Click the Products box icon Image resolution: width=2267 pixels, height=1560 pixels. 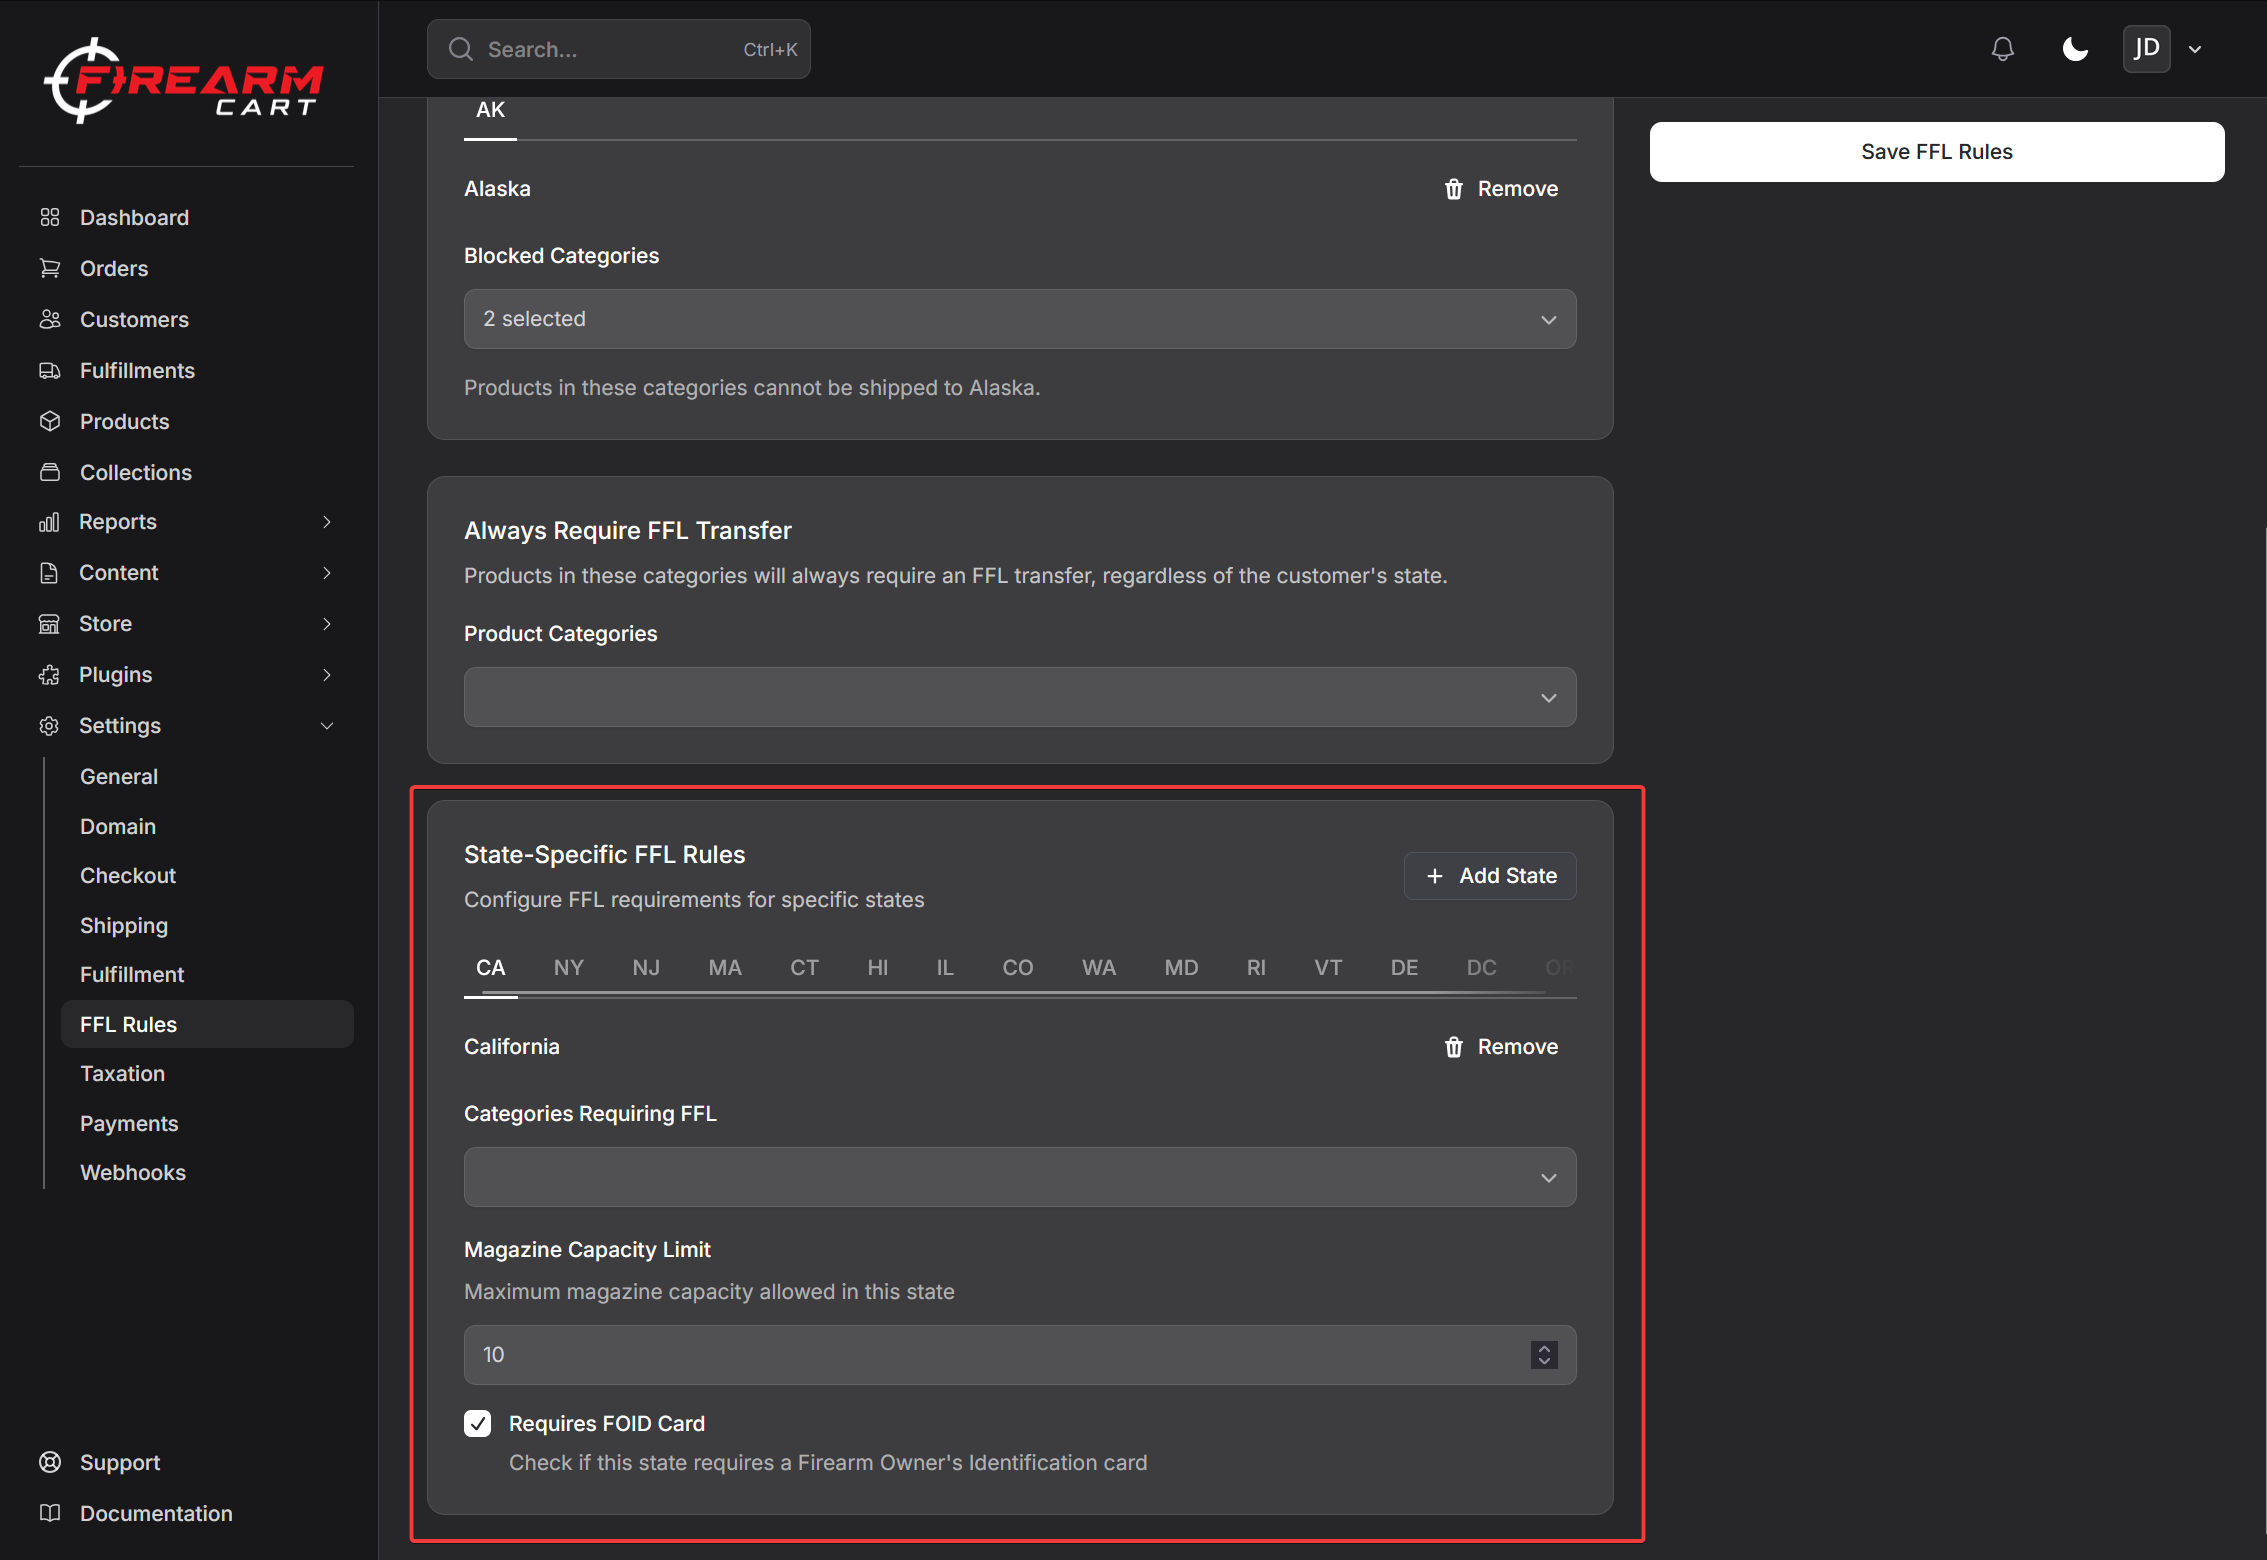(x=50, y=421)
